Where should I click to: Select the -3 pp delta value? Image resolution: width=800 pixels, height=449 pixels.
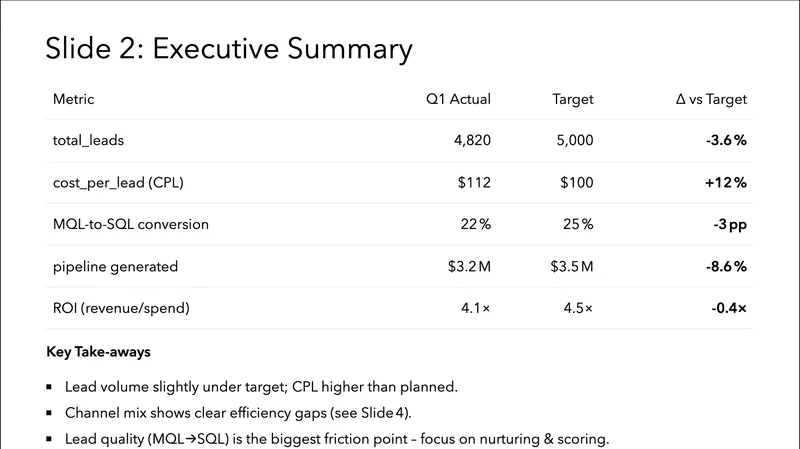click(730, 225)
